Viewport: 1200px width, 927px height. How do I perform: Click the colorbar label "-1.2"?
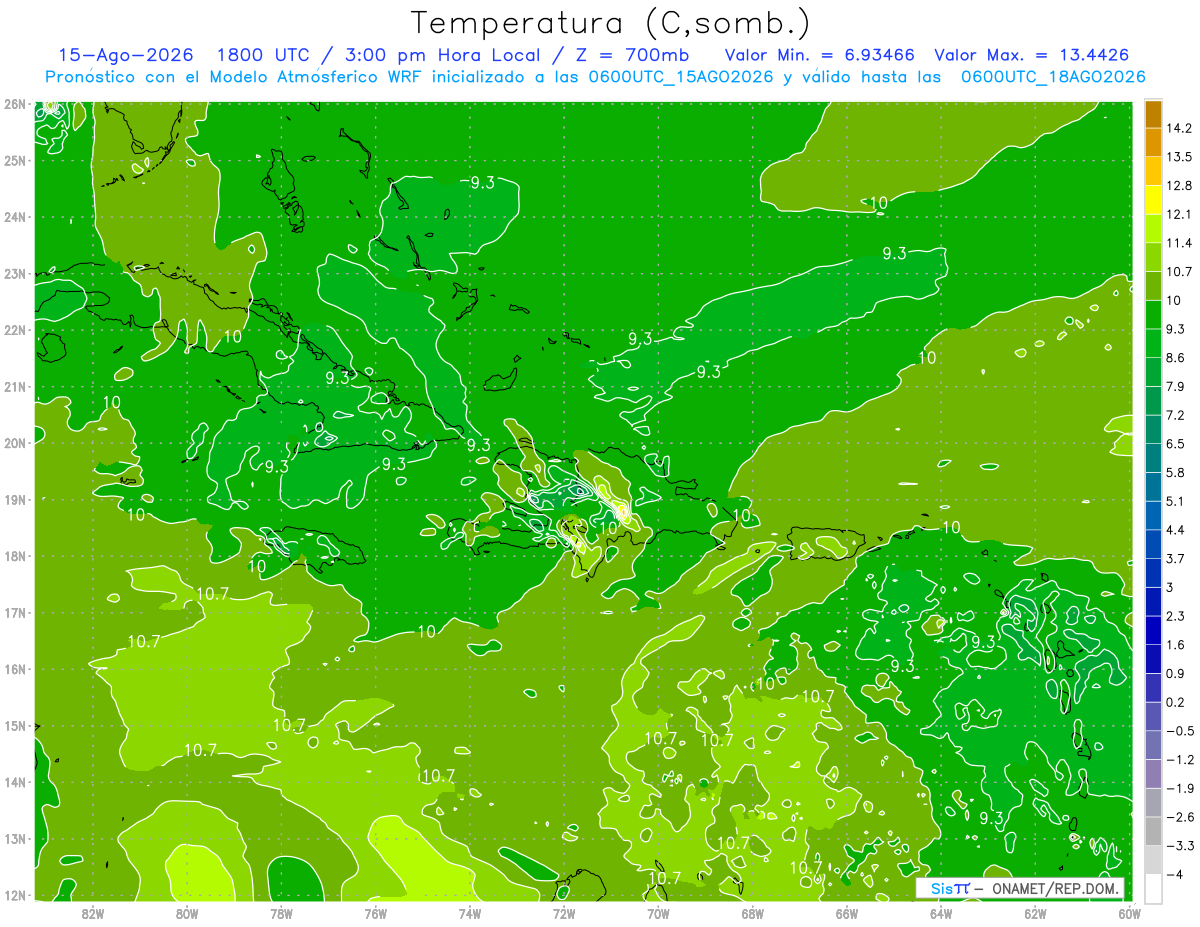coord(1181,759)
